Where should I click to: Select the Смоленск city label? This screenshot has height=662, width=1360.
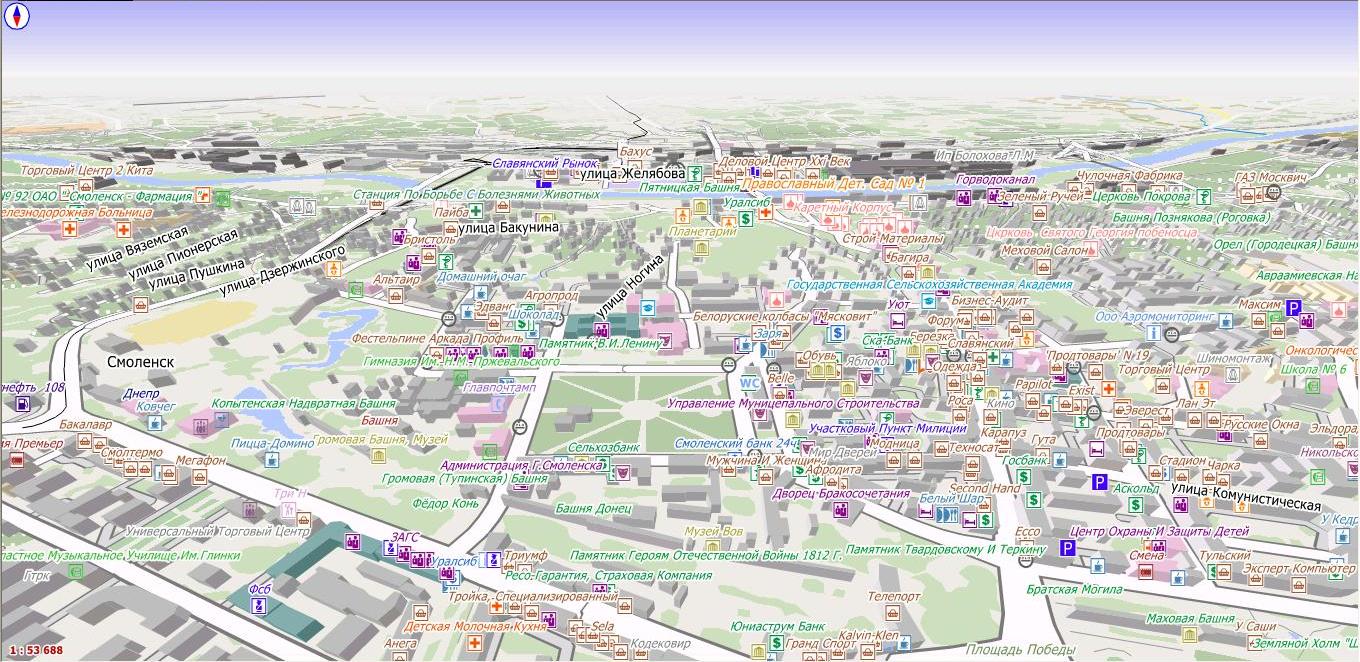[141, 362]
